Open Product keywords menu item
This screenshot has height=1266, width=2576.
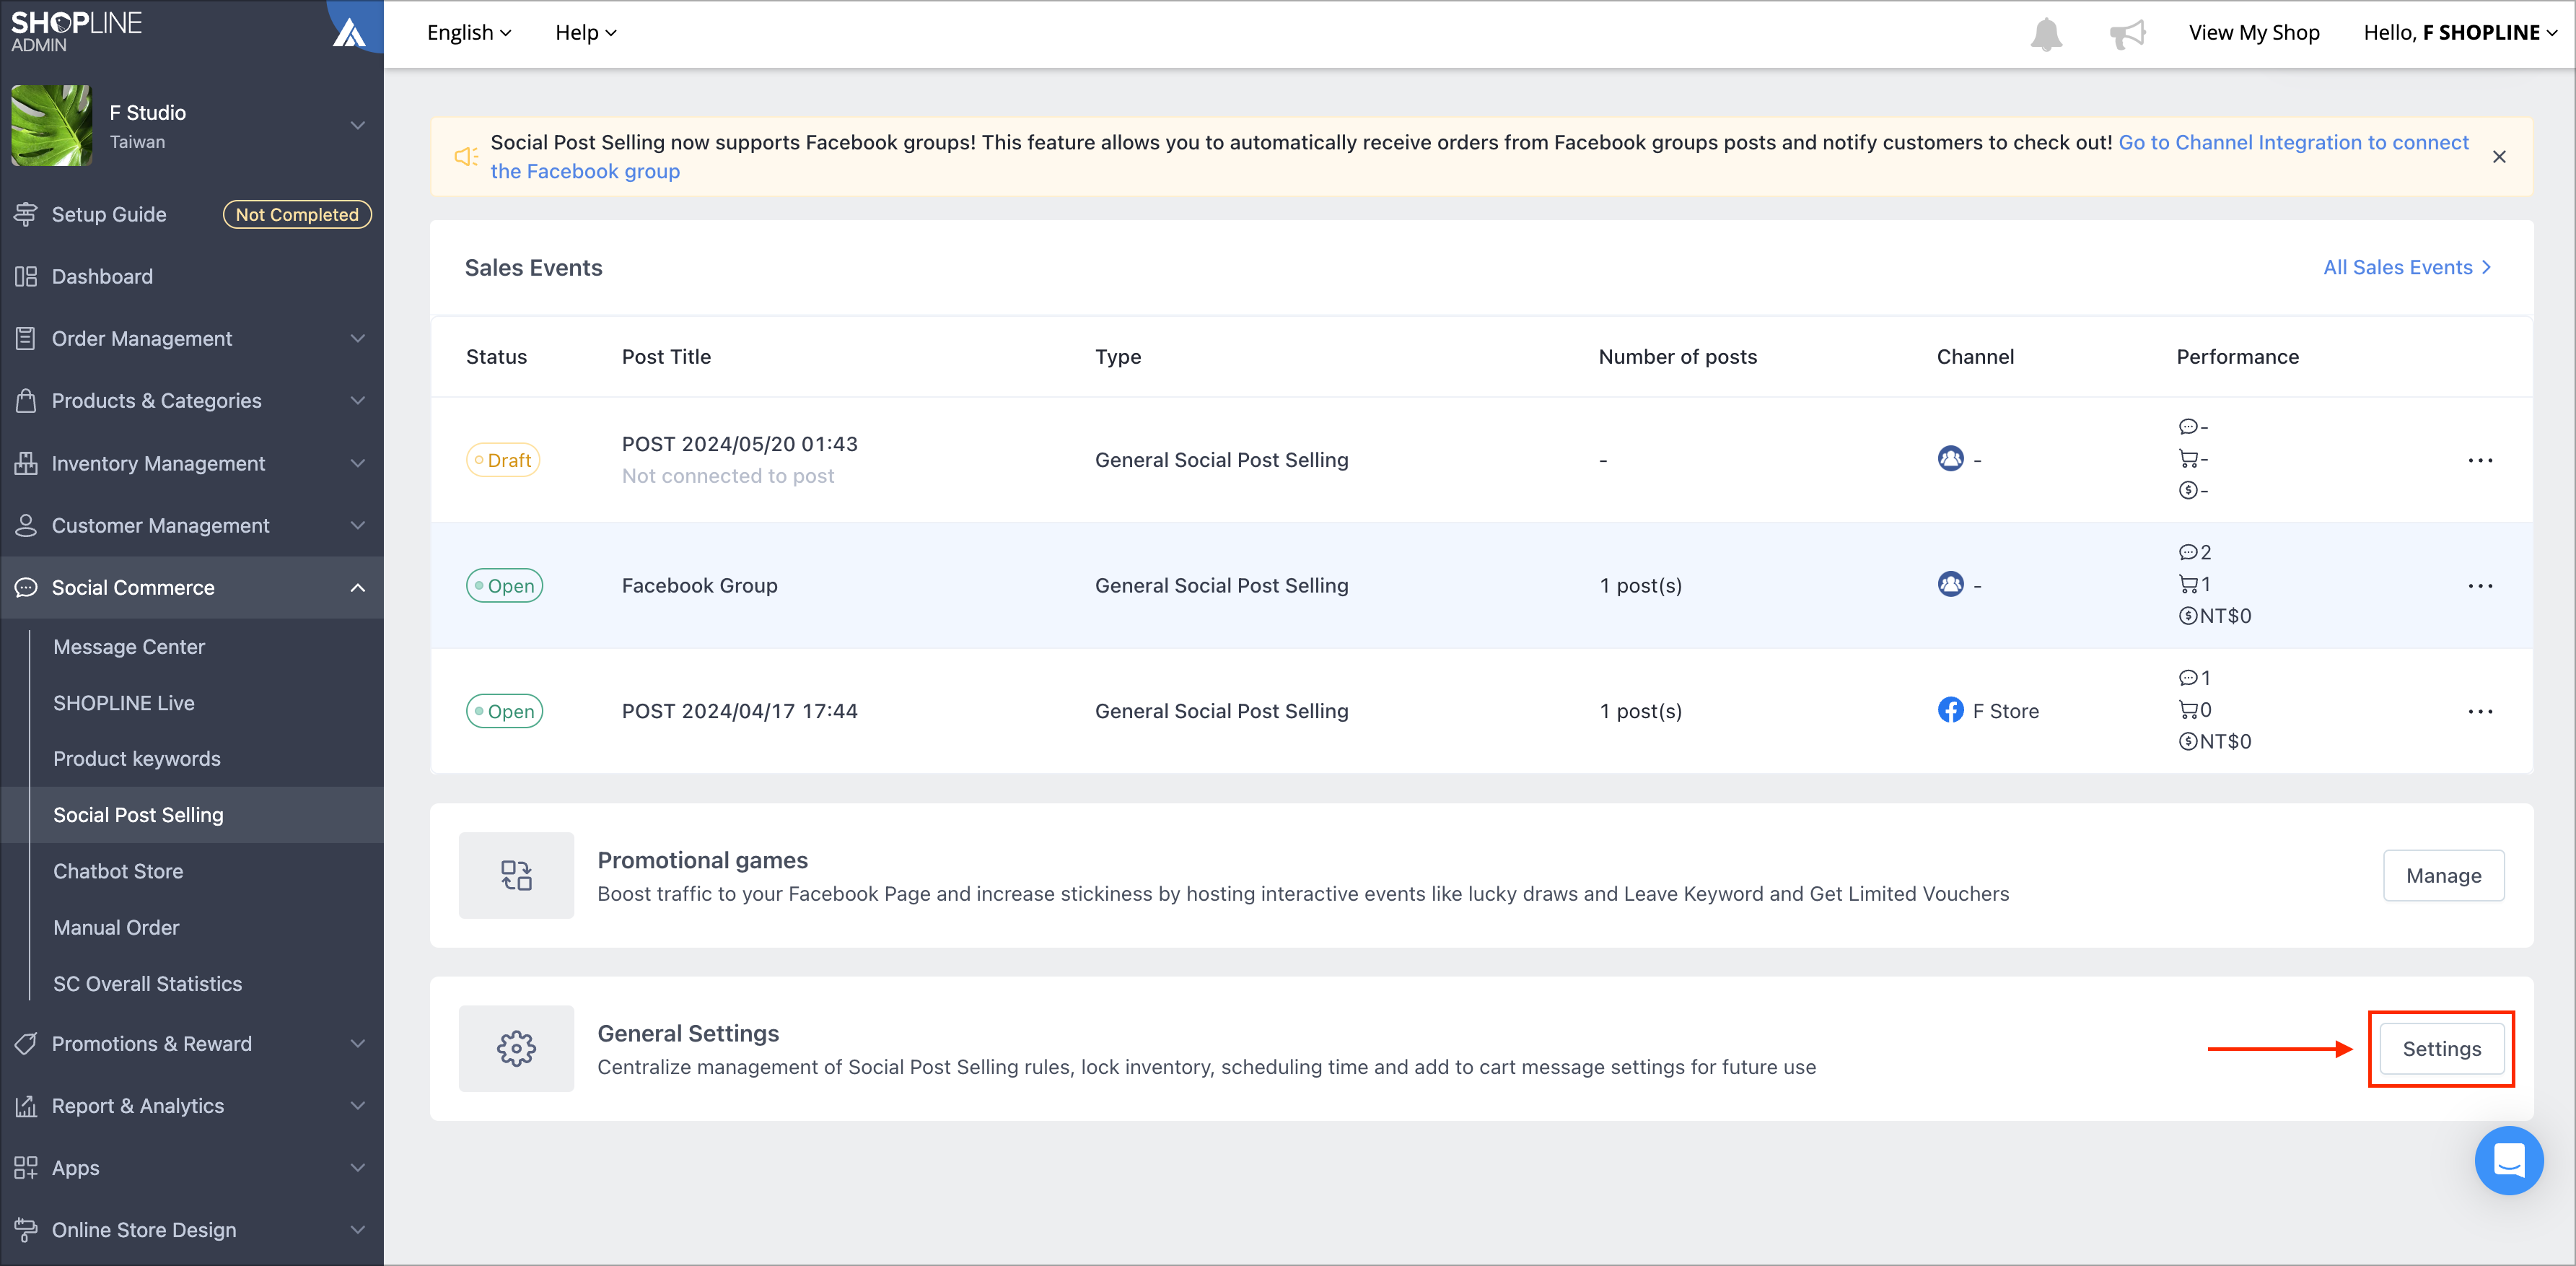tap(137, 758)
